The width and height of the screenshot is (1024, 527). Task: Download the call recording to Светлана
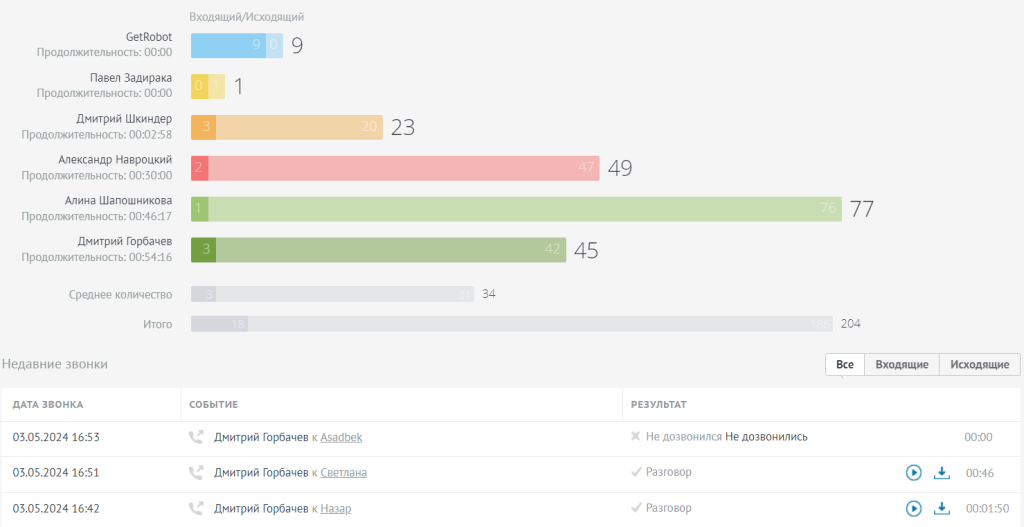pyautogui.click(x=941, y=472)
